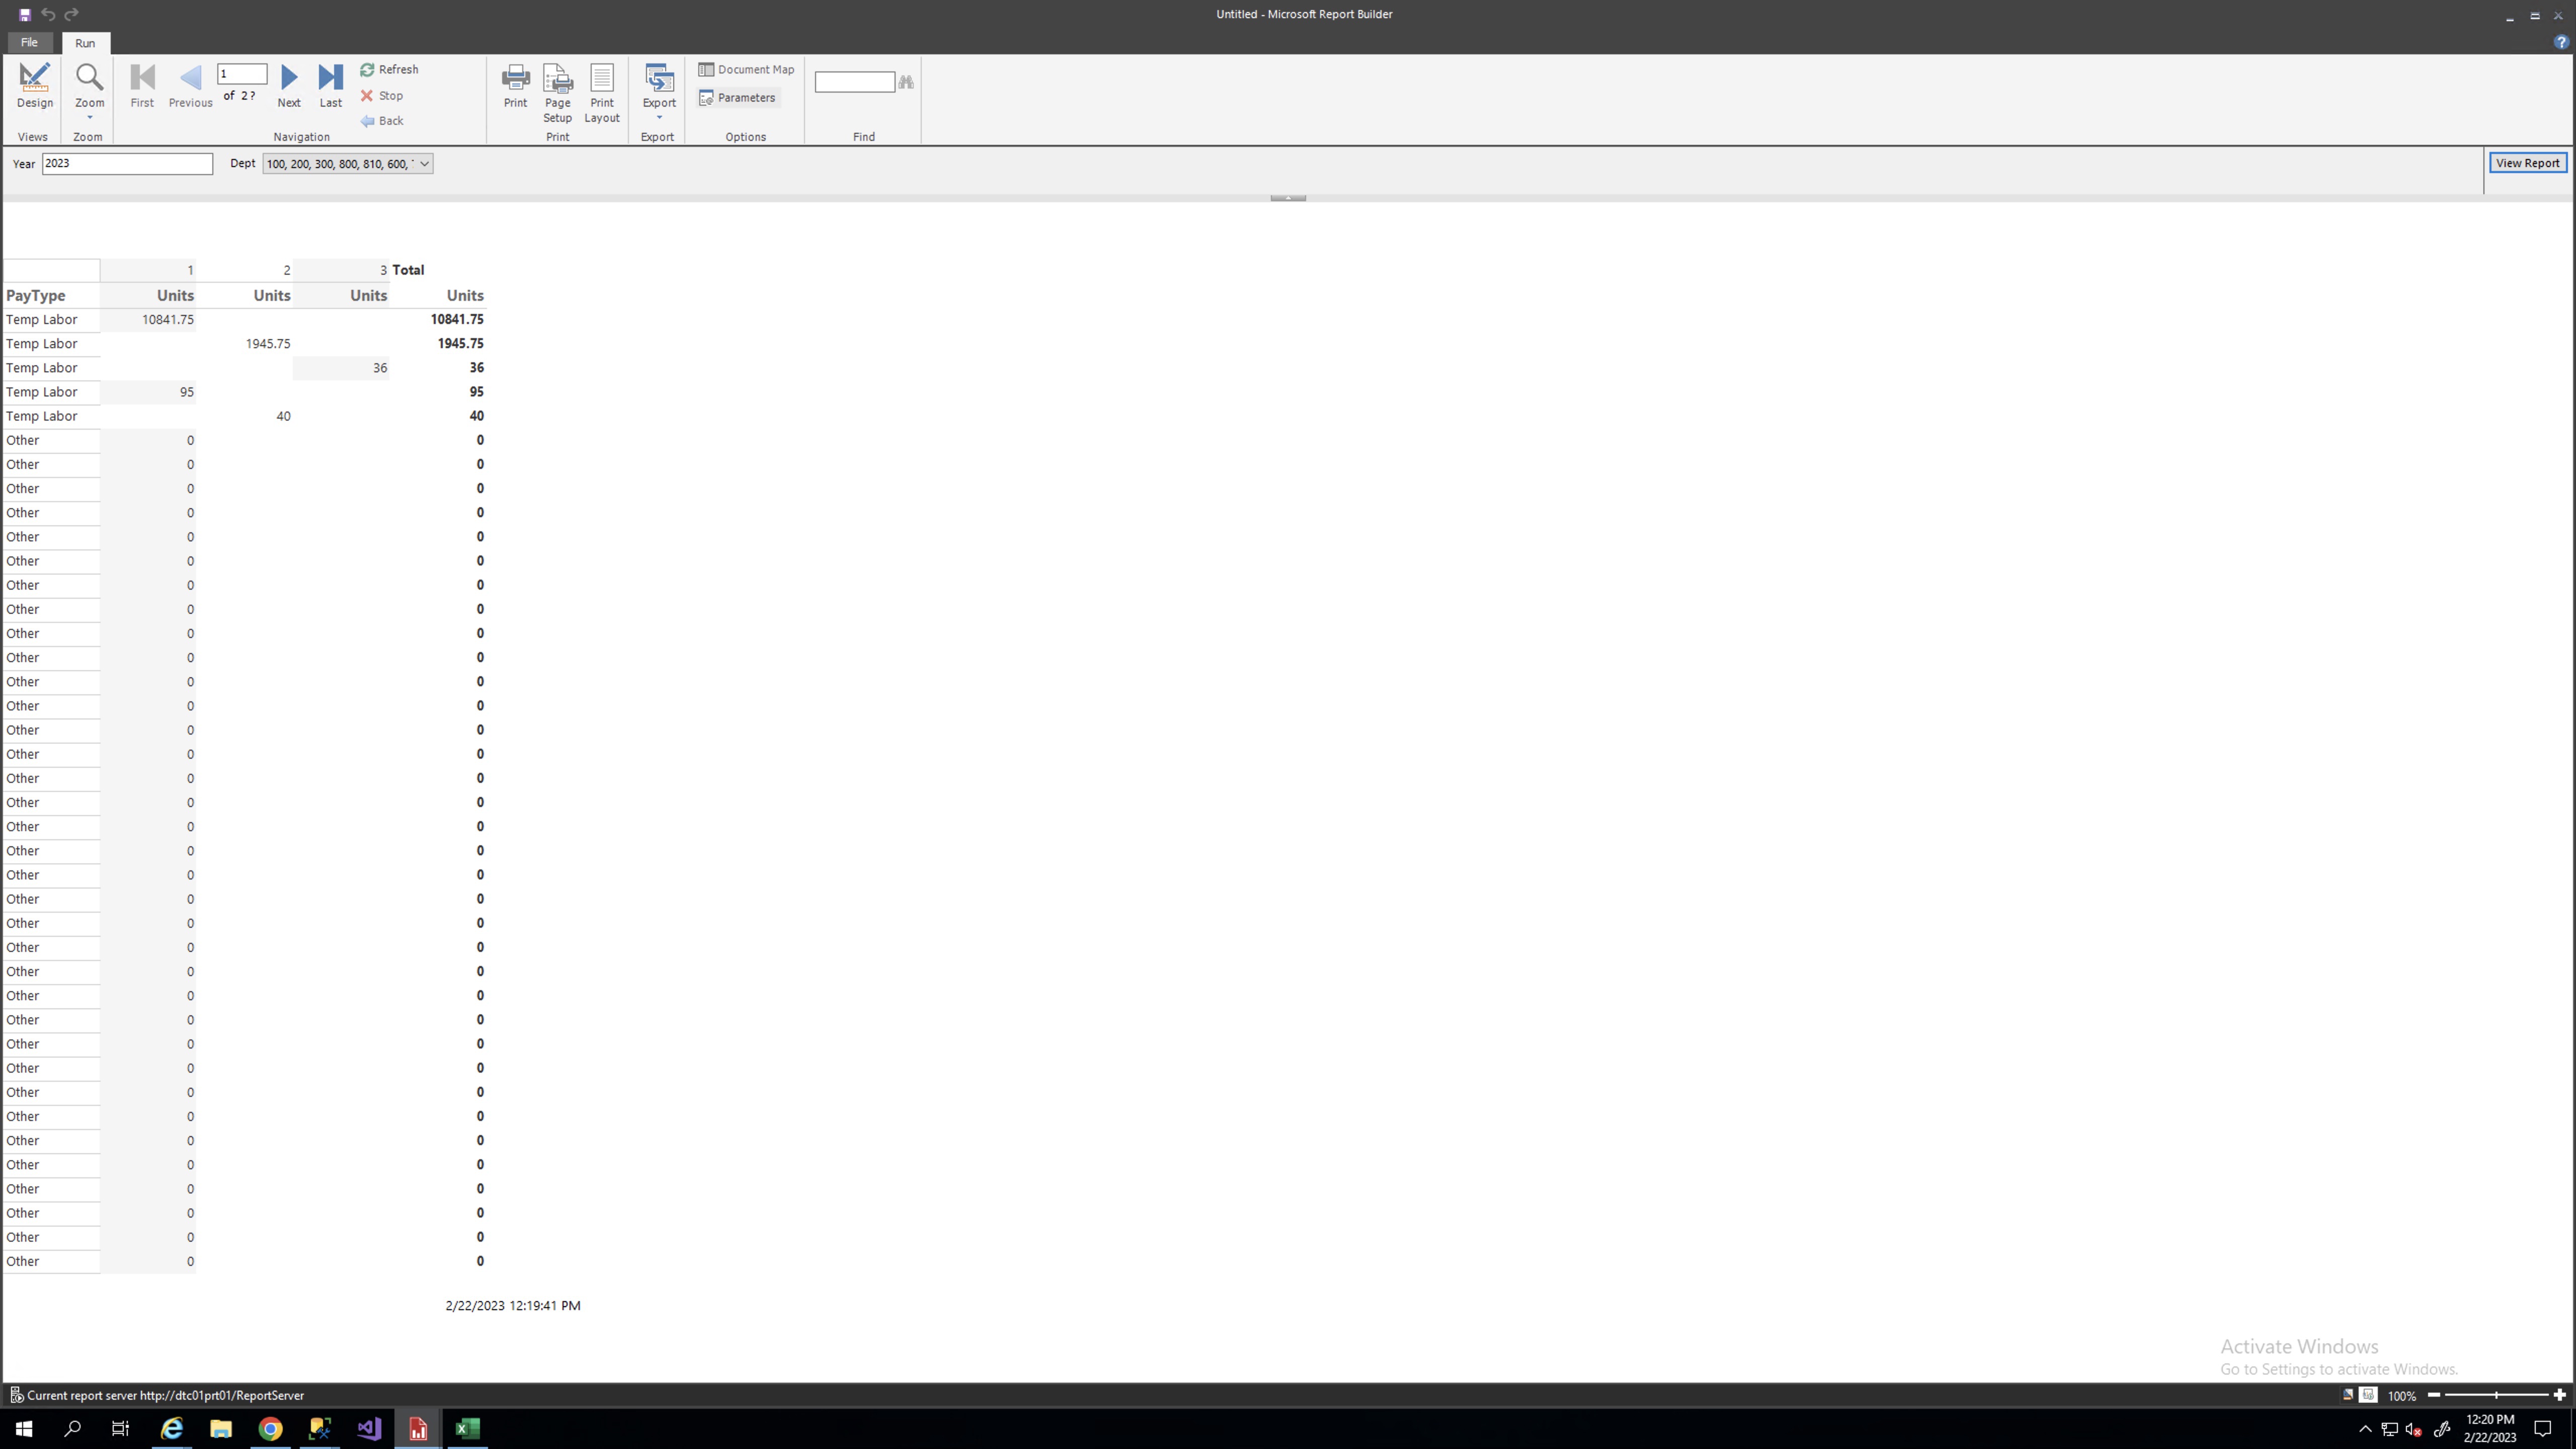
Task: Click the Total column header
Action: tap(408, 270)
